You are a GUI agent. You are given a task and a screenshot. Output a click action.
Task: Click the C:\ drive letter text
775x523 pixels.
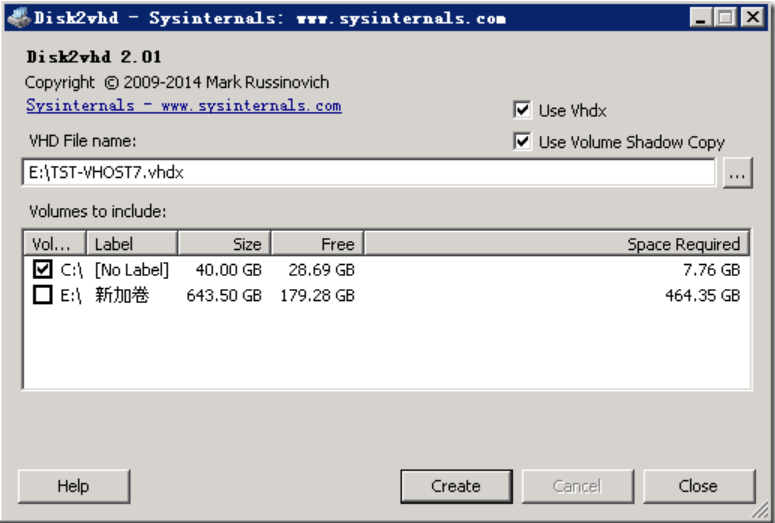(x=72, y=270)
